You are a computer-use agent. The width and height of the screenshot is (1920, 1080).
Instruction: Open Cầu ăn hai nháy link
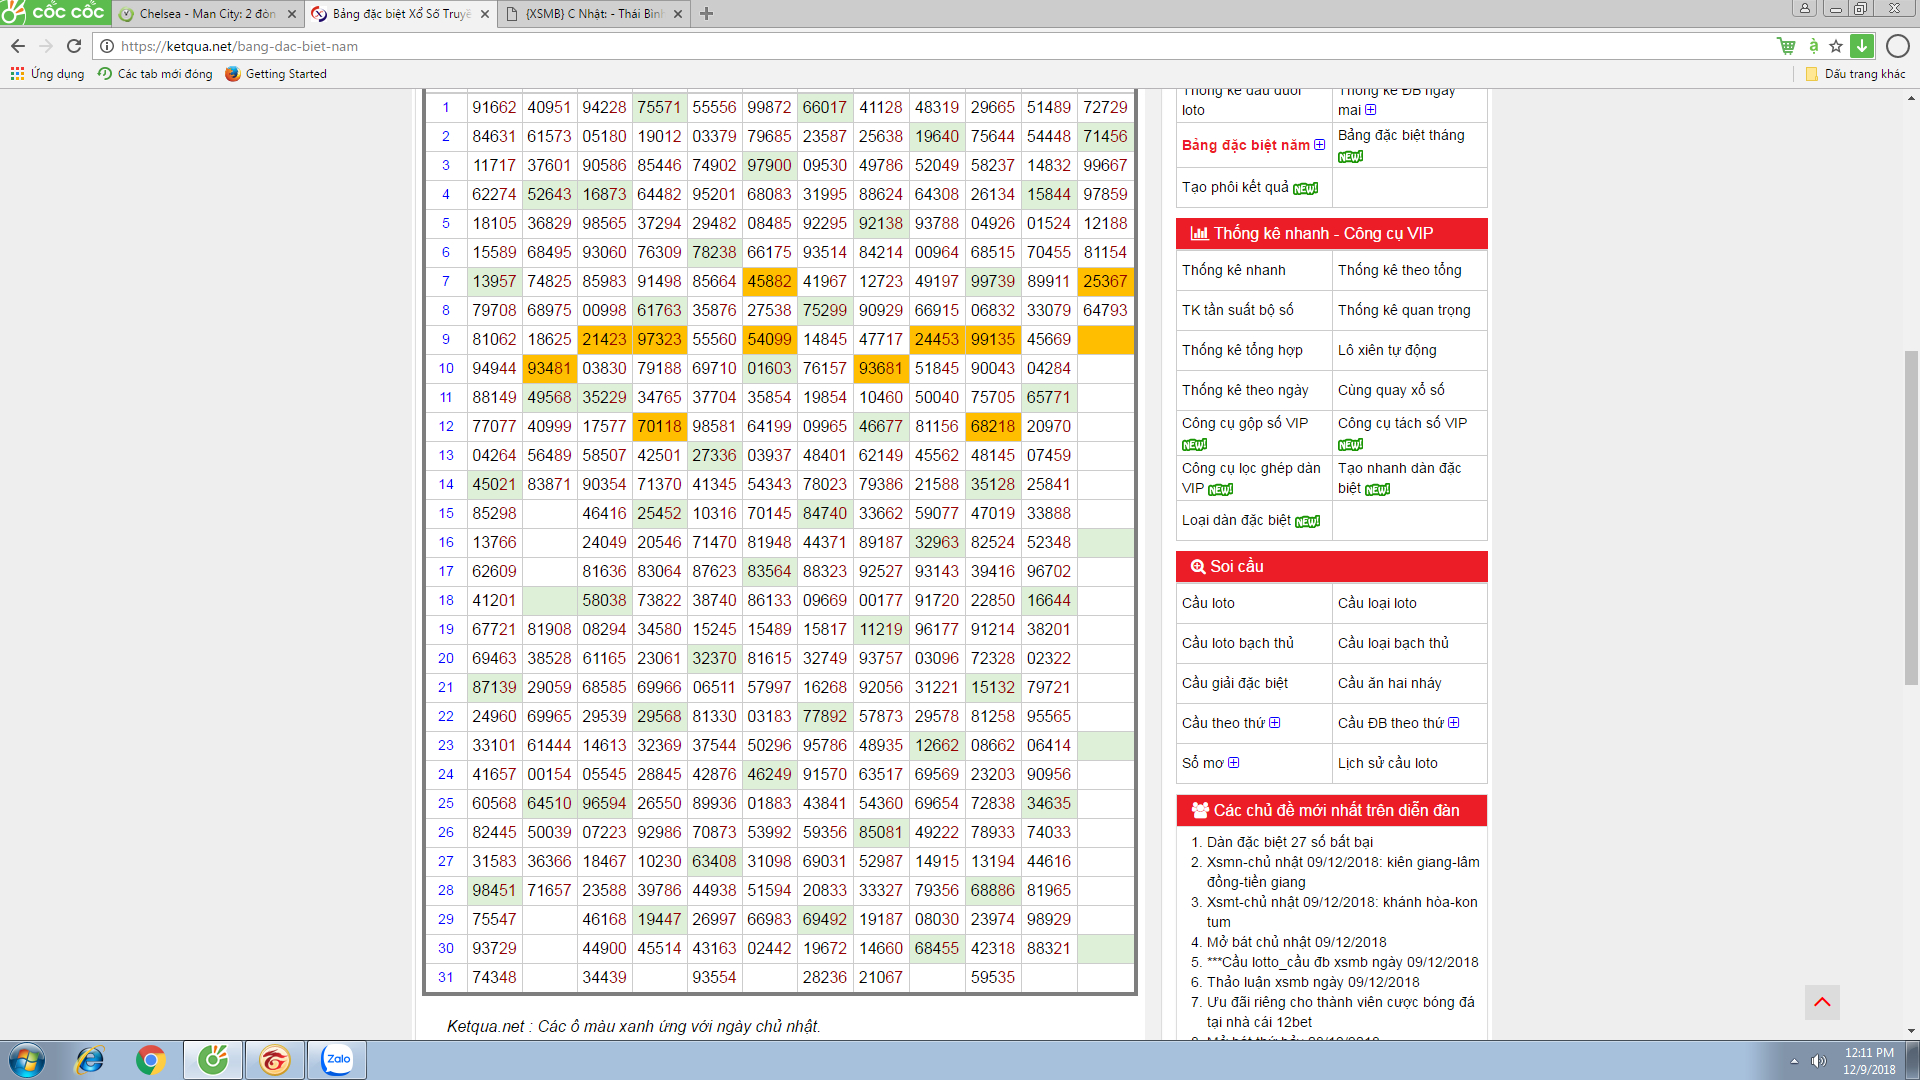coord(1390,683)
